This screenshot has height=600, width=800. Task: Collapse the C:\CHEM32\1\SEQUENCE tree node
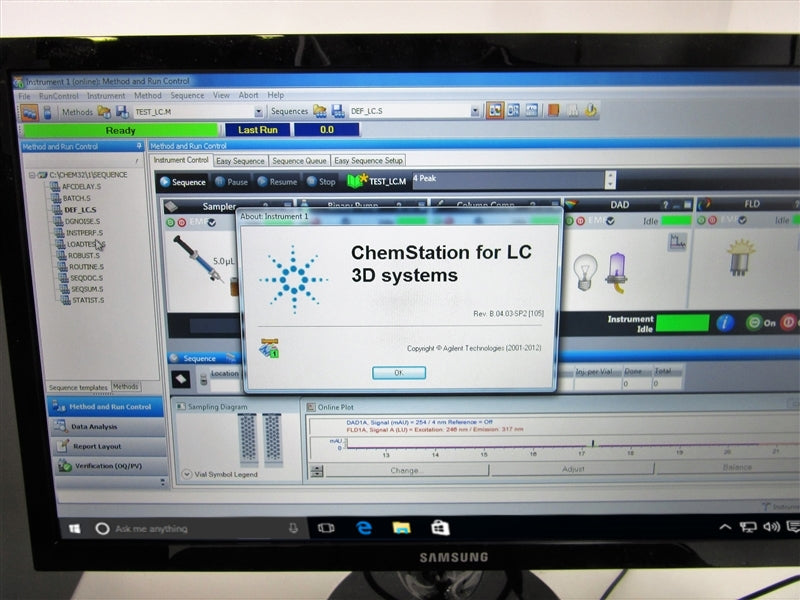[x=32, y=175]
